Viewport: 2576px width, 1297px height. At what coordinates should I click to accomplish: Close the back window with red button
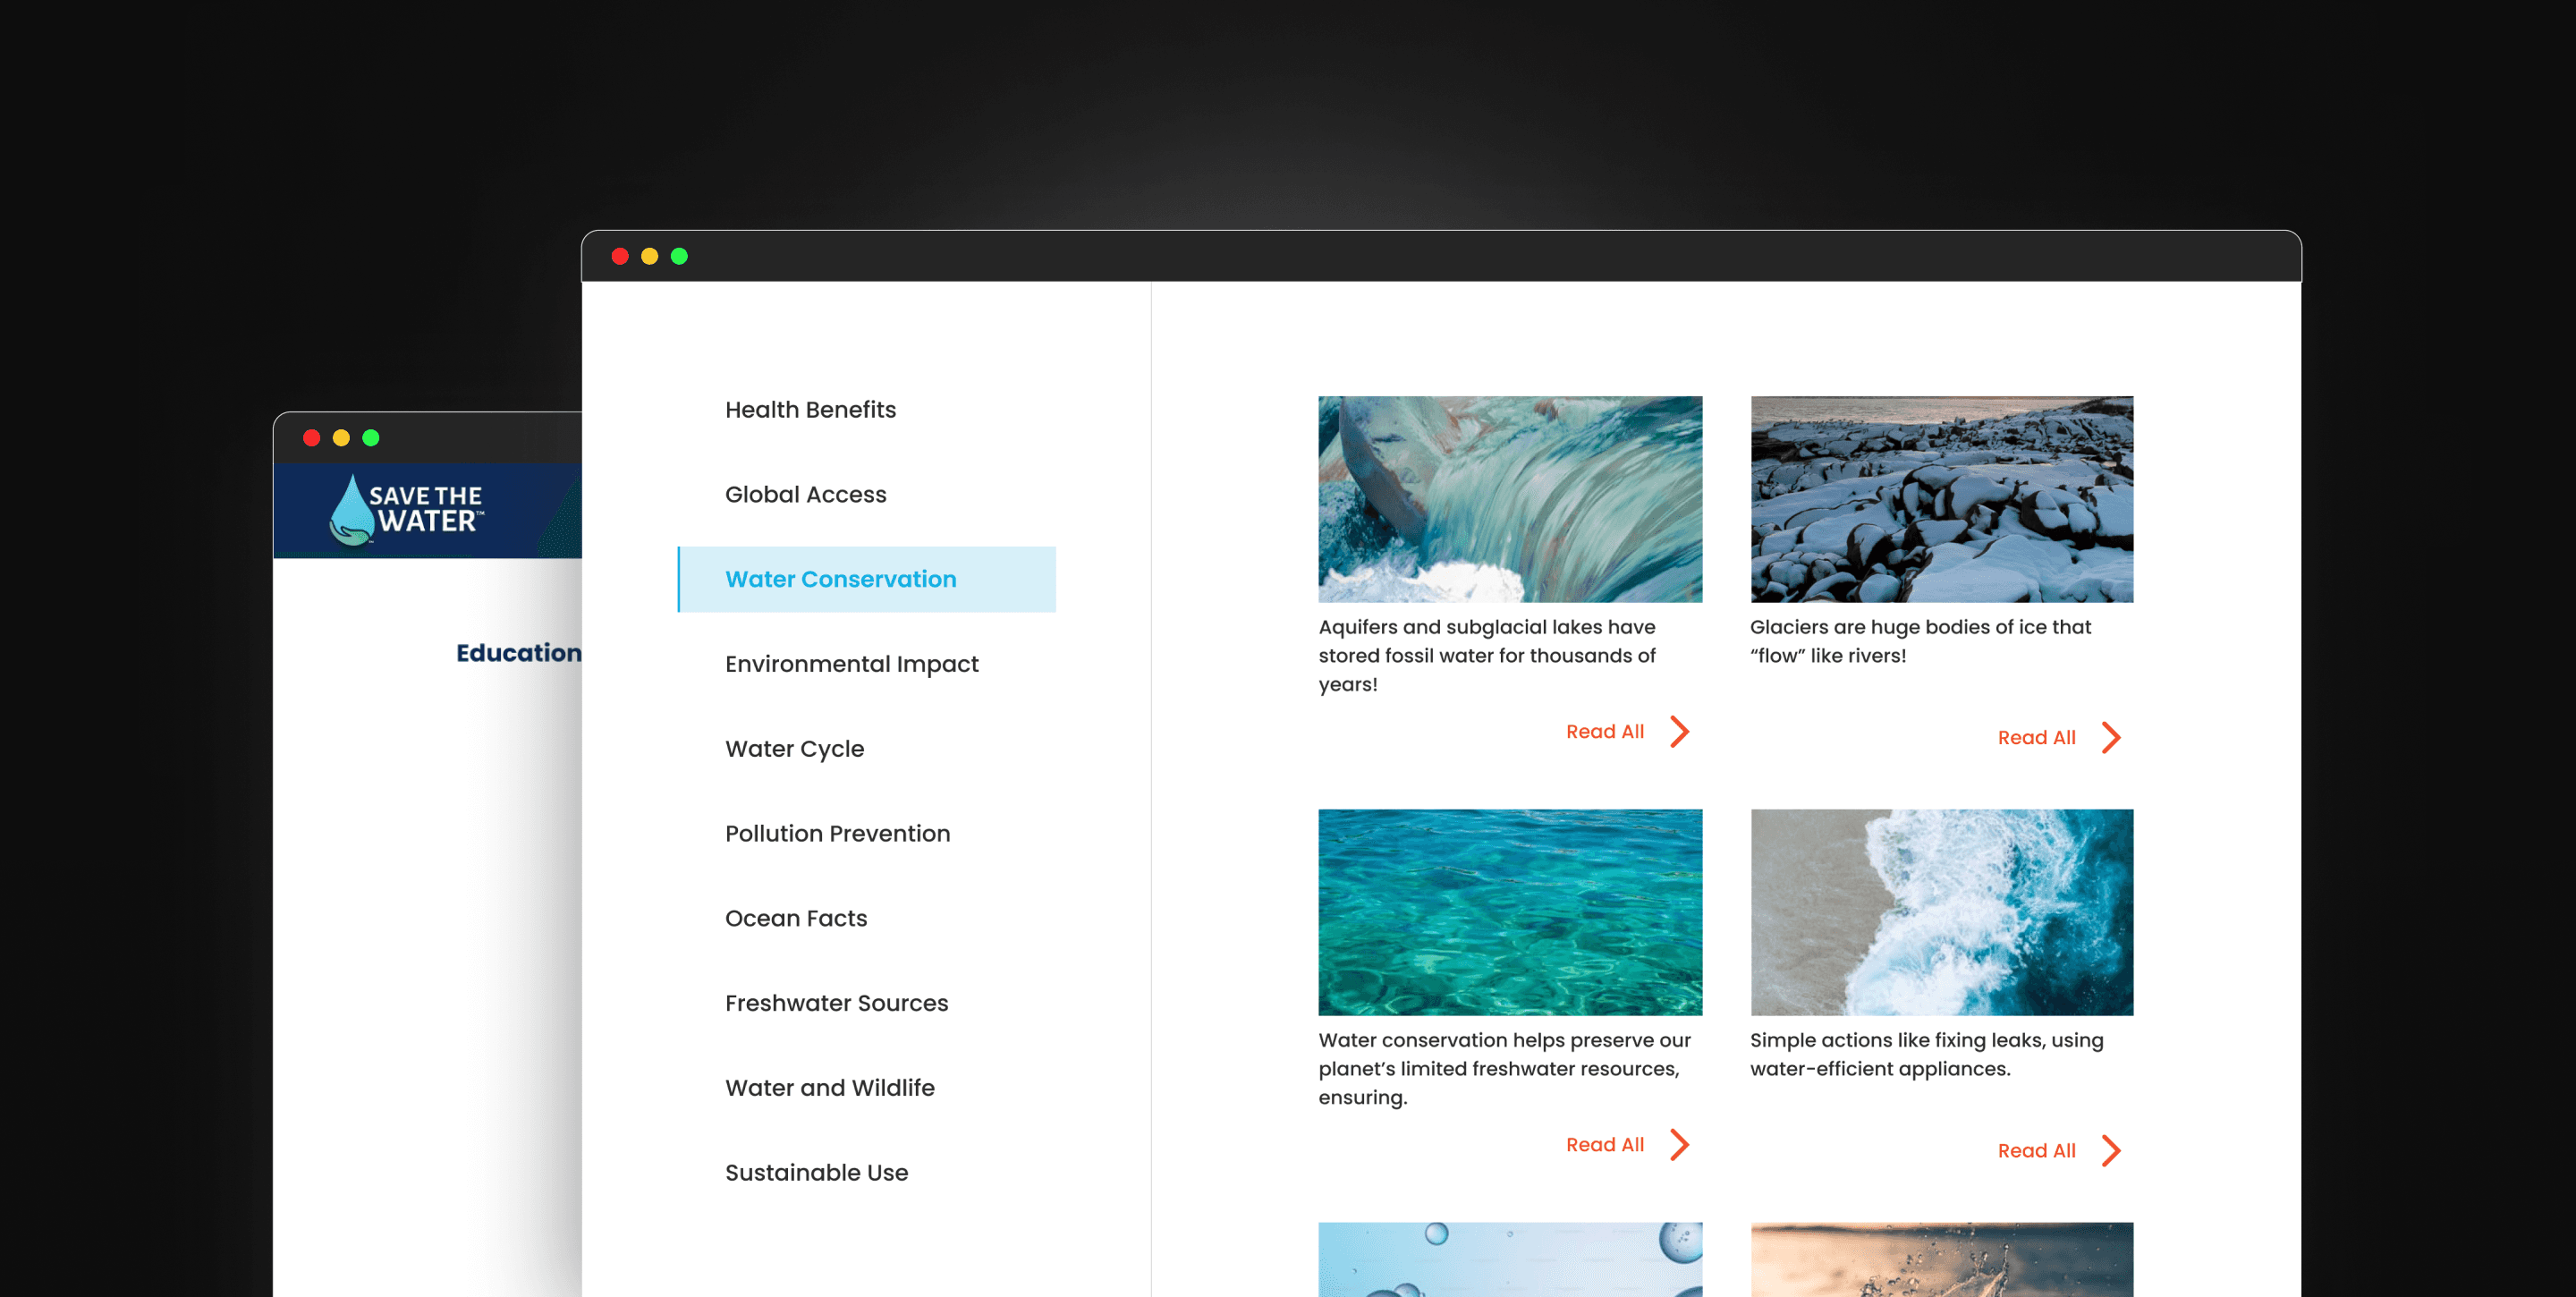312,438
